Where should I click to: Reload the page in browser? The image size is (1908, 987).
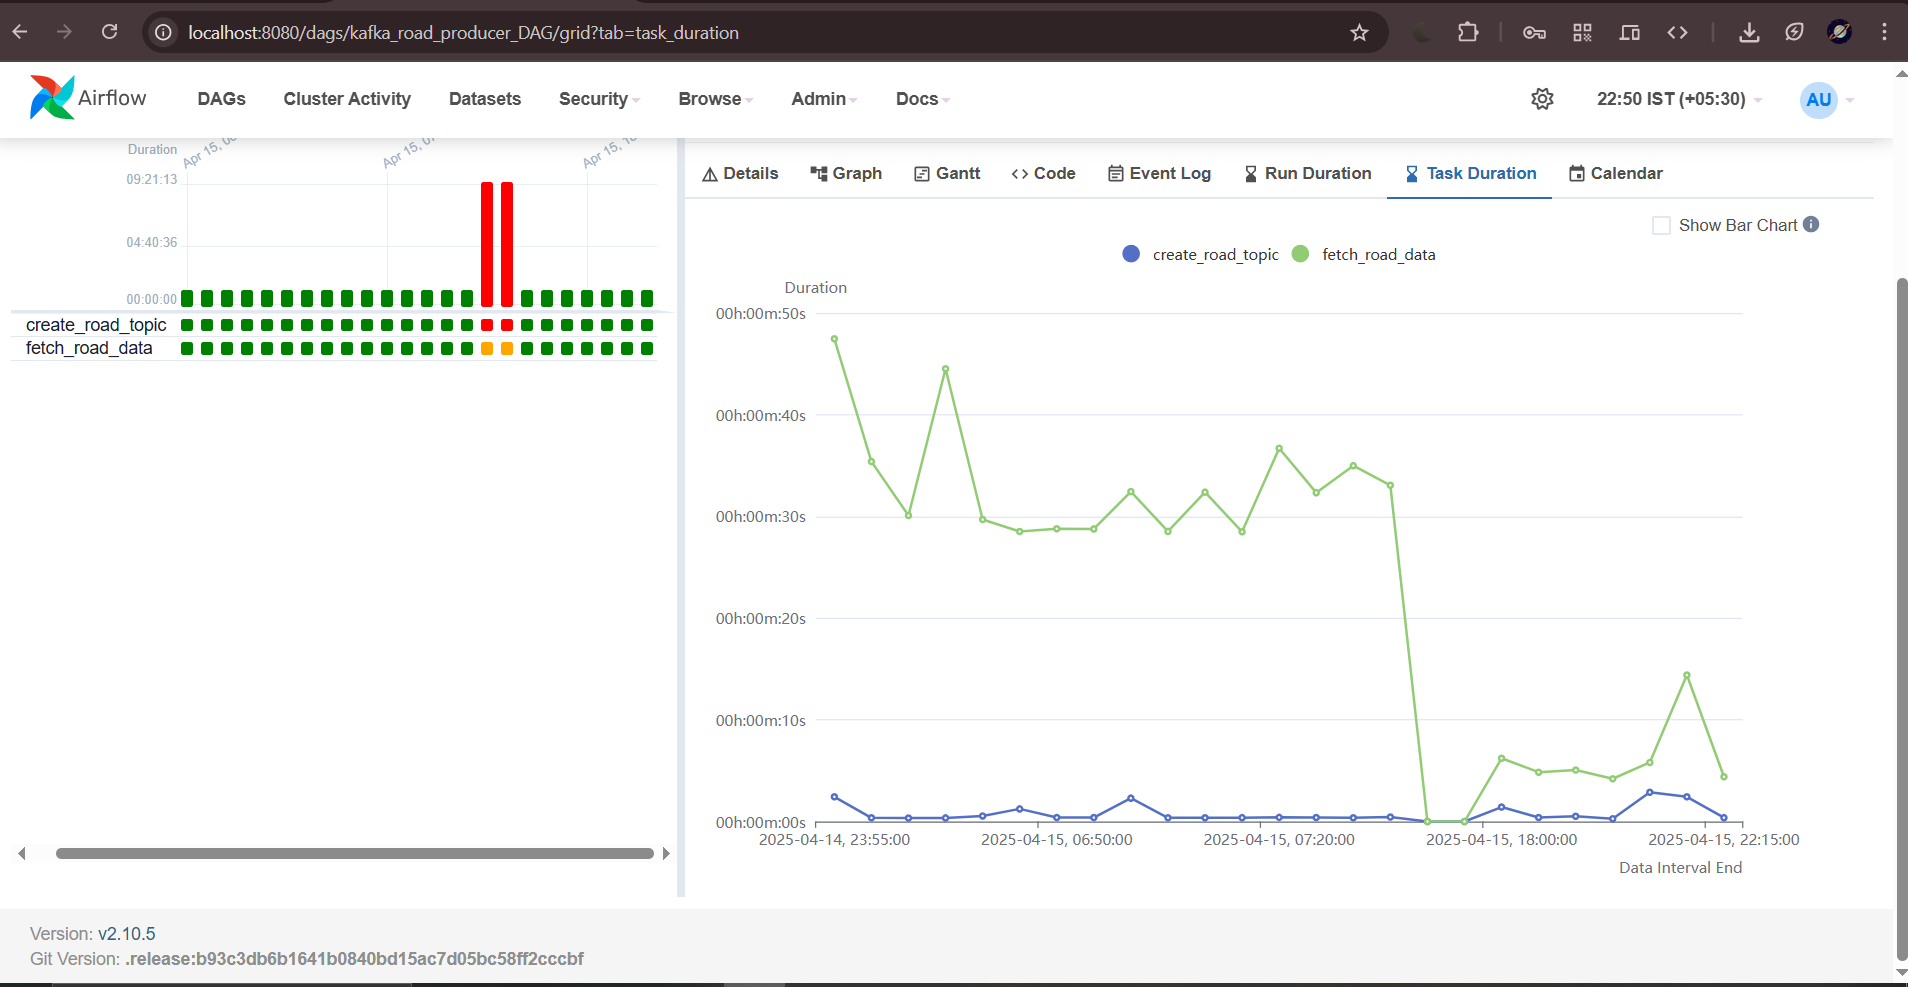110,33
